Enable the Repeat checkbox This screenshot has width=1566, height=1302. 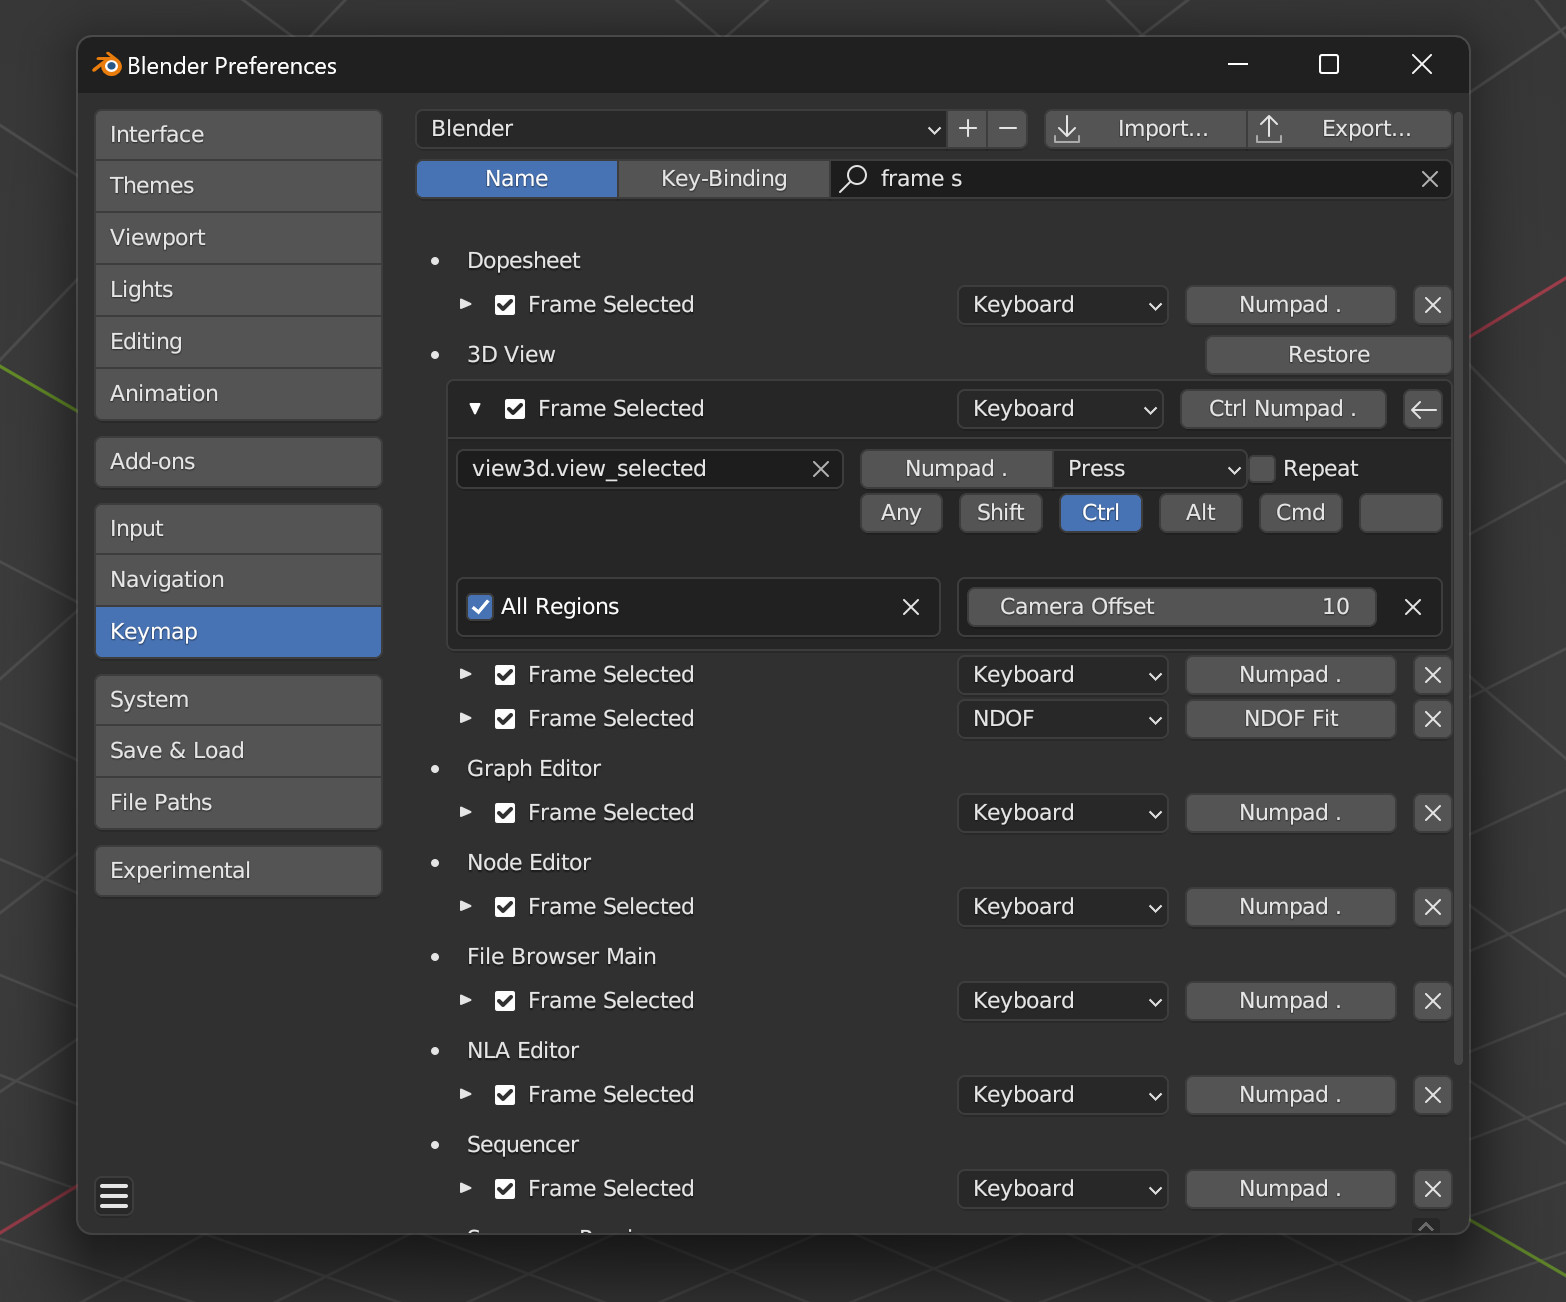1263,469
